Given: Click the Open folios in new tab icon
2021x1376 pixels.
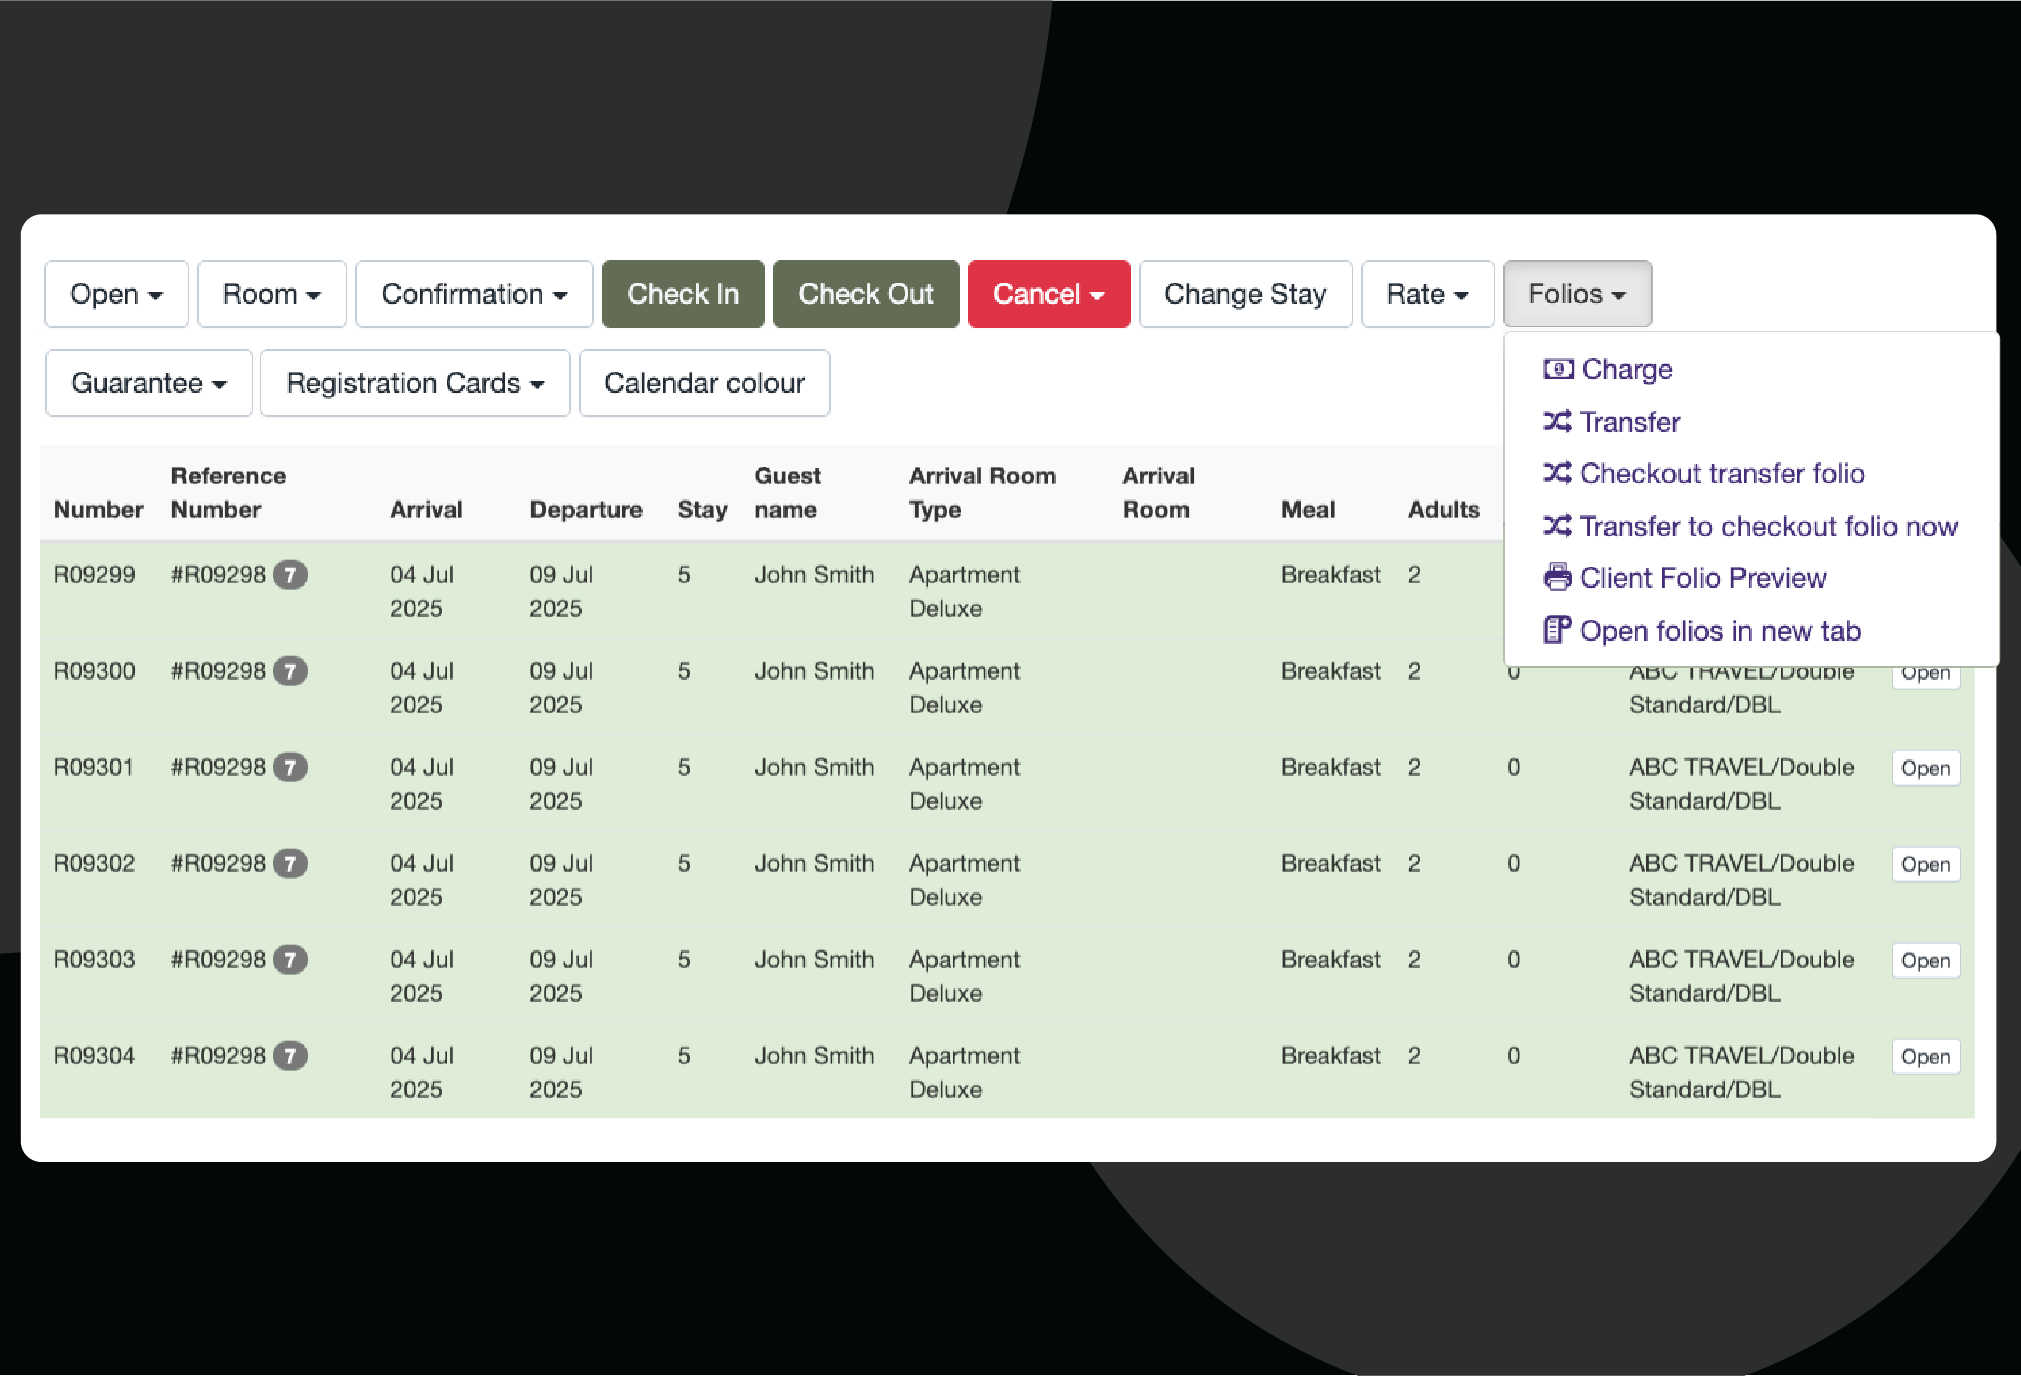Looking at the screenshot, I should point(1557,630).
